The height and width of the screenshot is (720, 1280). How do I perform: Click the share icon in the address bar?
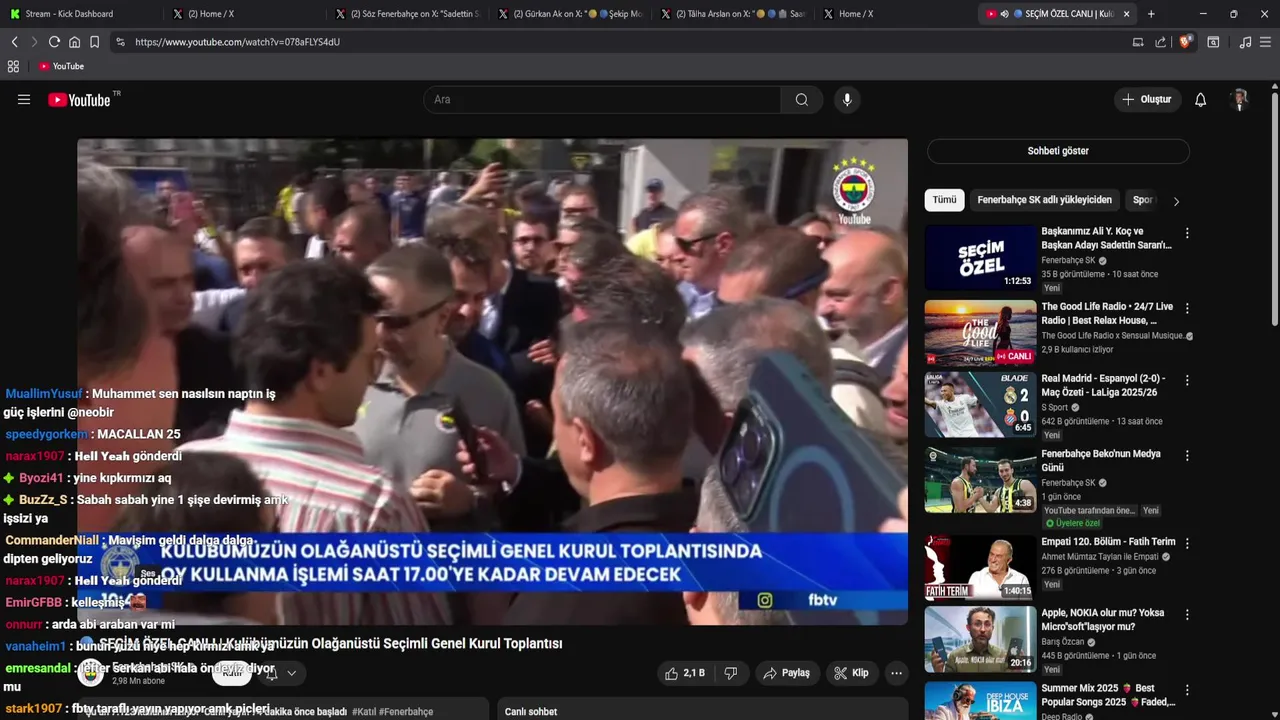pos(1160,42)
